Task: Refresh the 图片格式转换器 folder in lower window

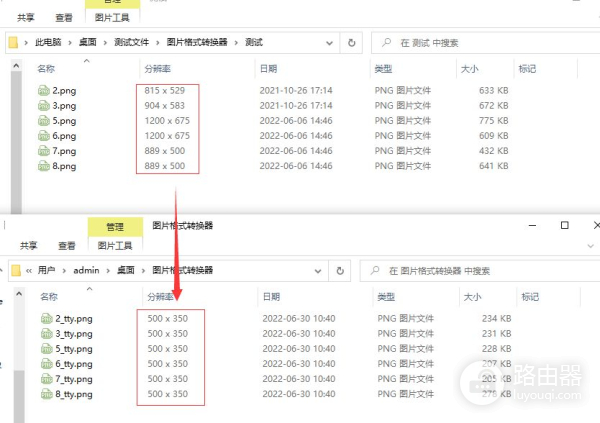Action: pos(340,271)
